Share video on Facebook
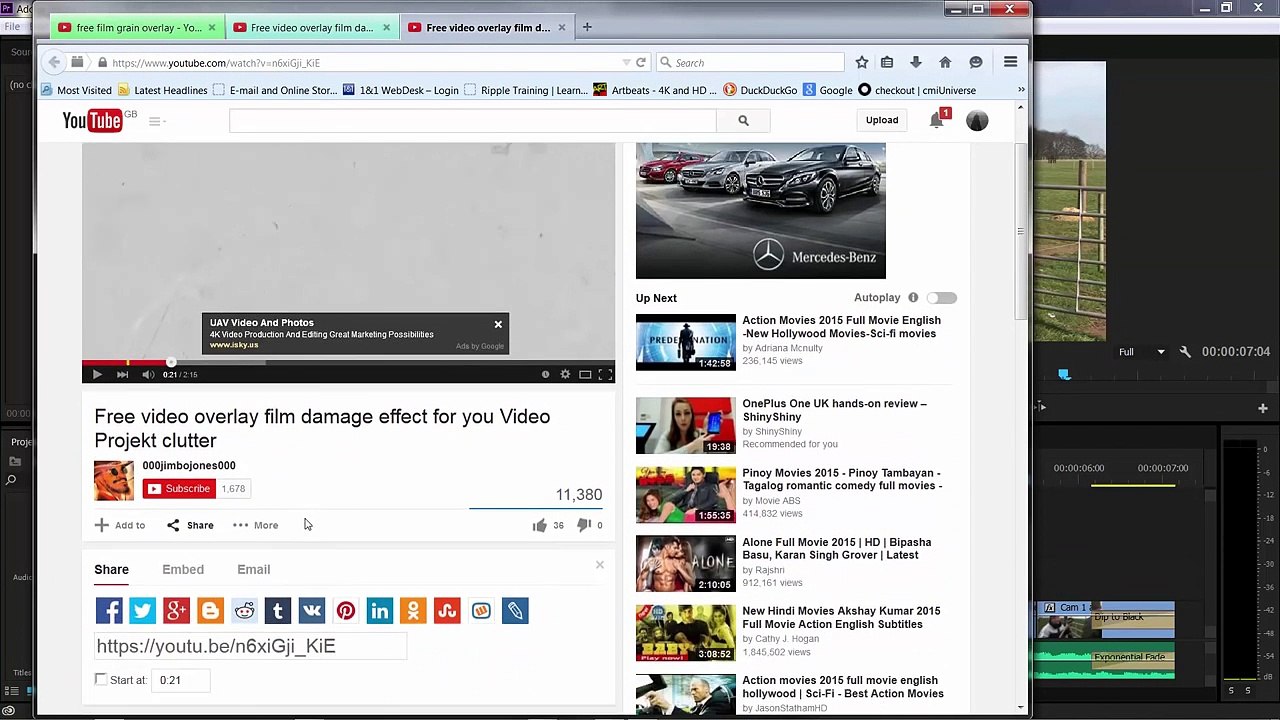Viewport: 1280px width, 720px height. click(109, 611)
